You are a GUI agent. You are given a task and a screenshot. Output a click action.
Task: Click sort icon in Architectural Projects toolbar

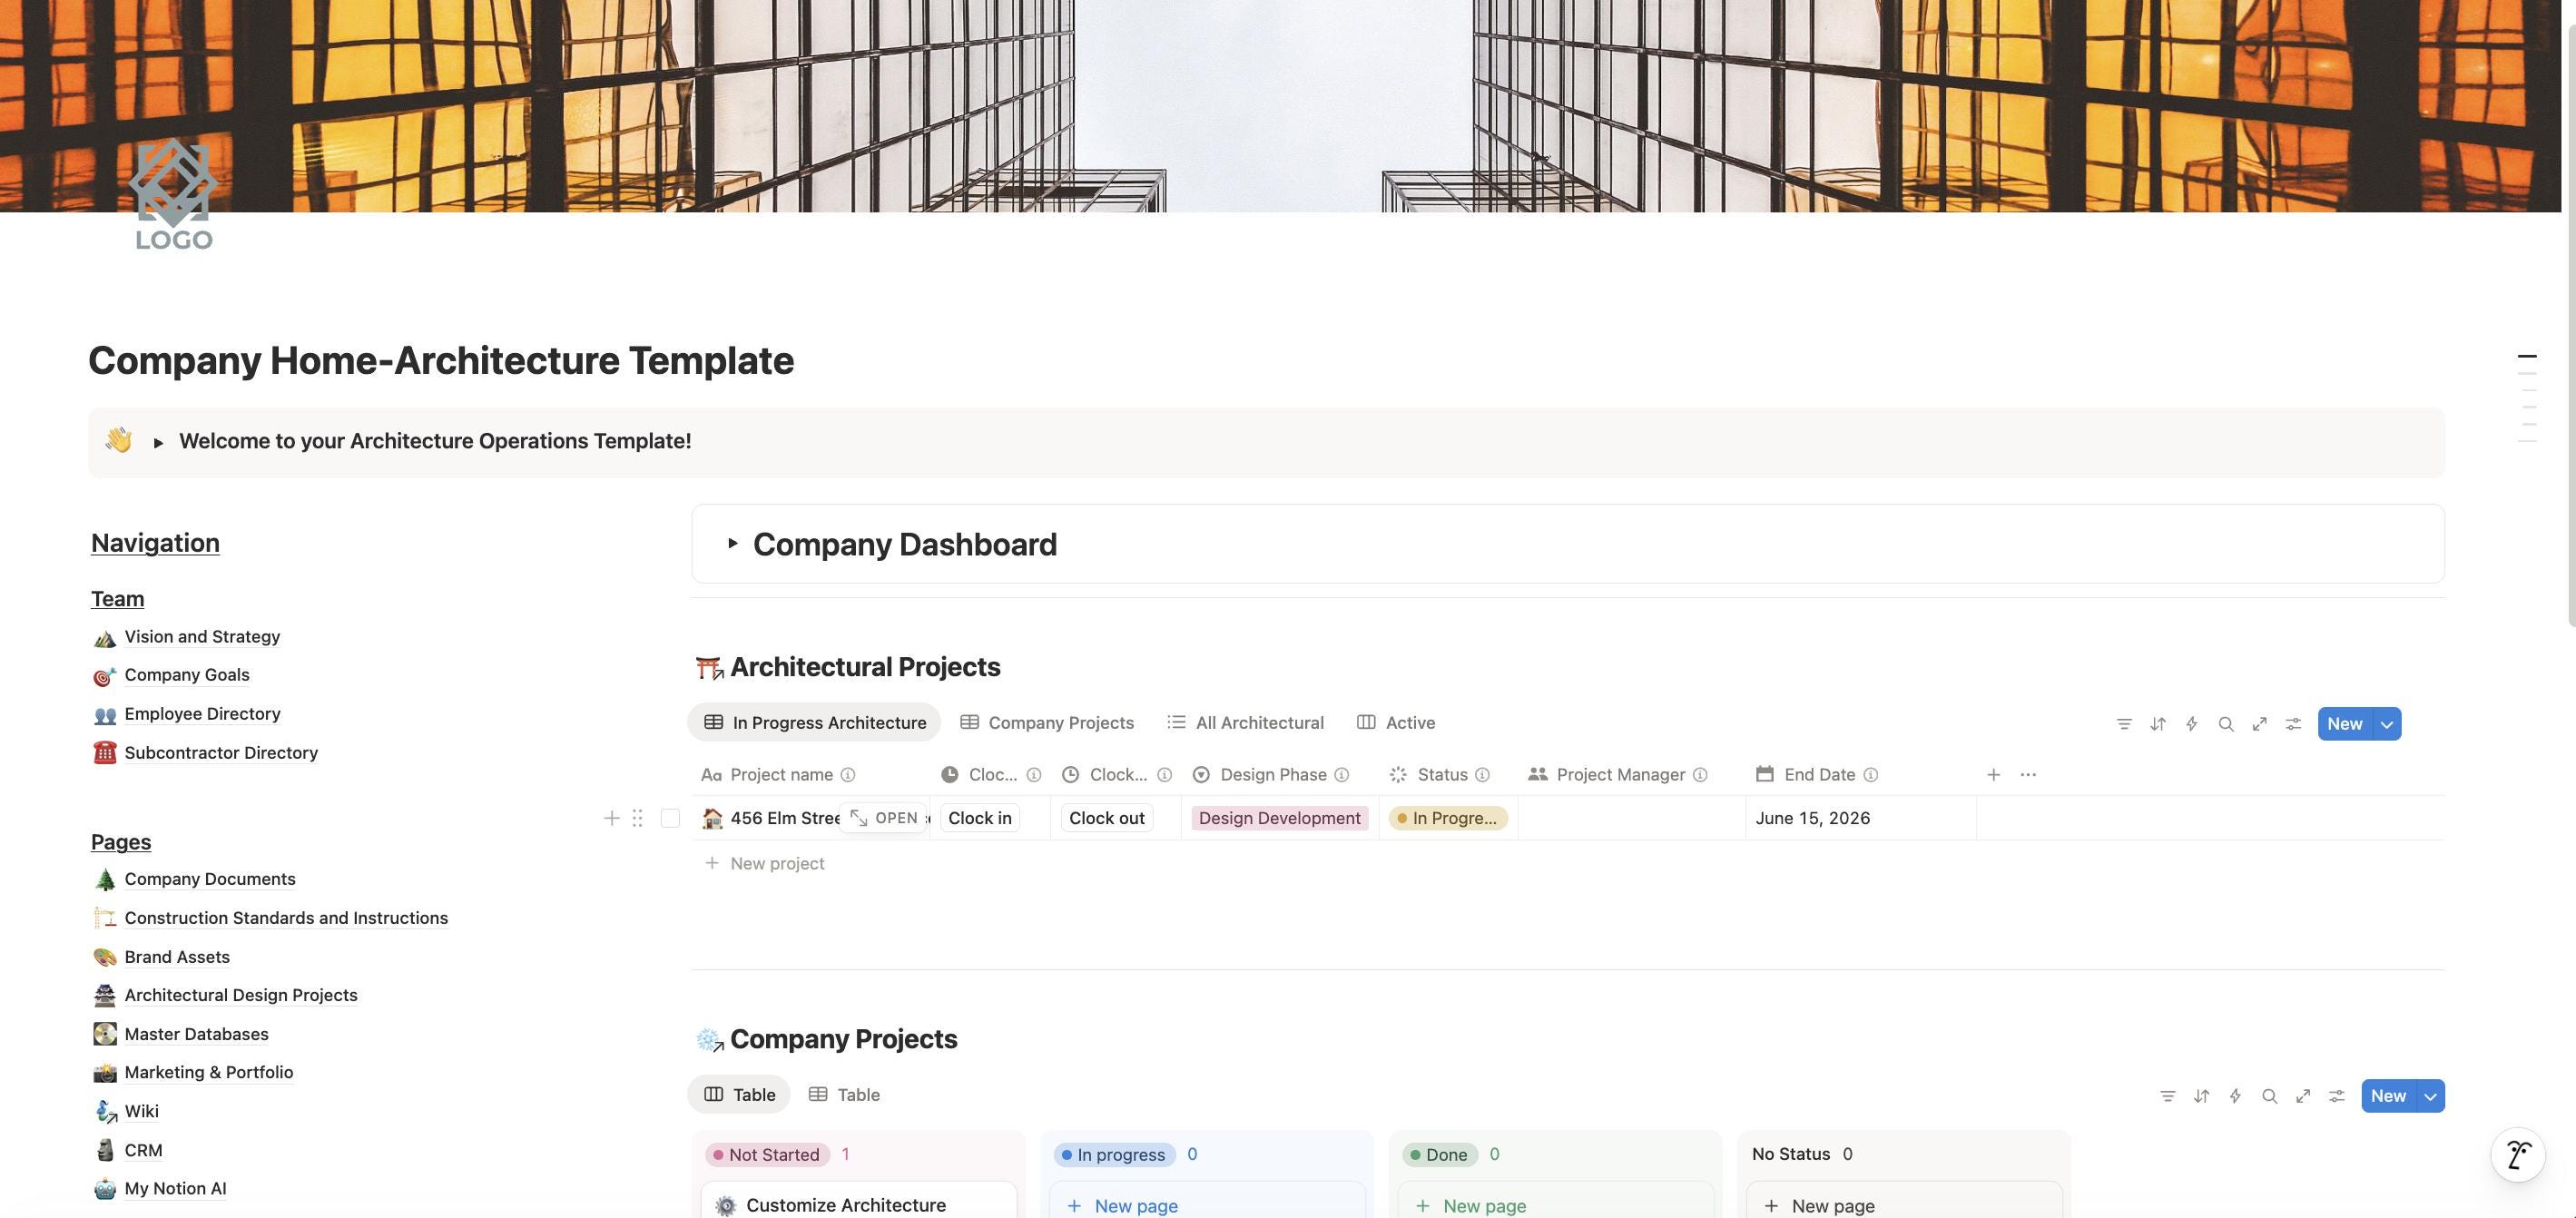coord(2158,724)
